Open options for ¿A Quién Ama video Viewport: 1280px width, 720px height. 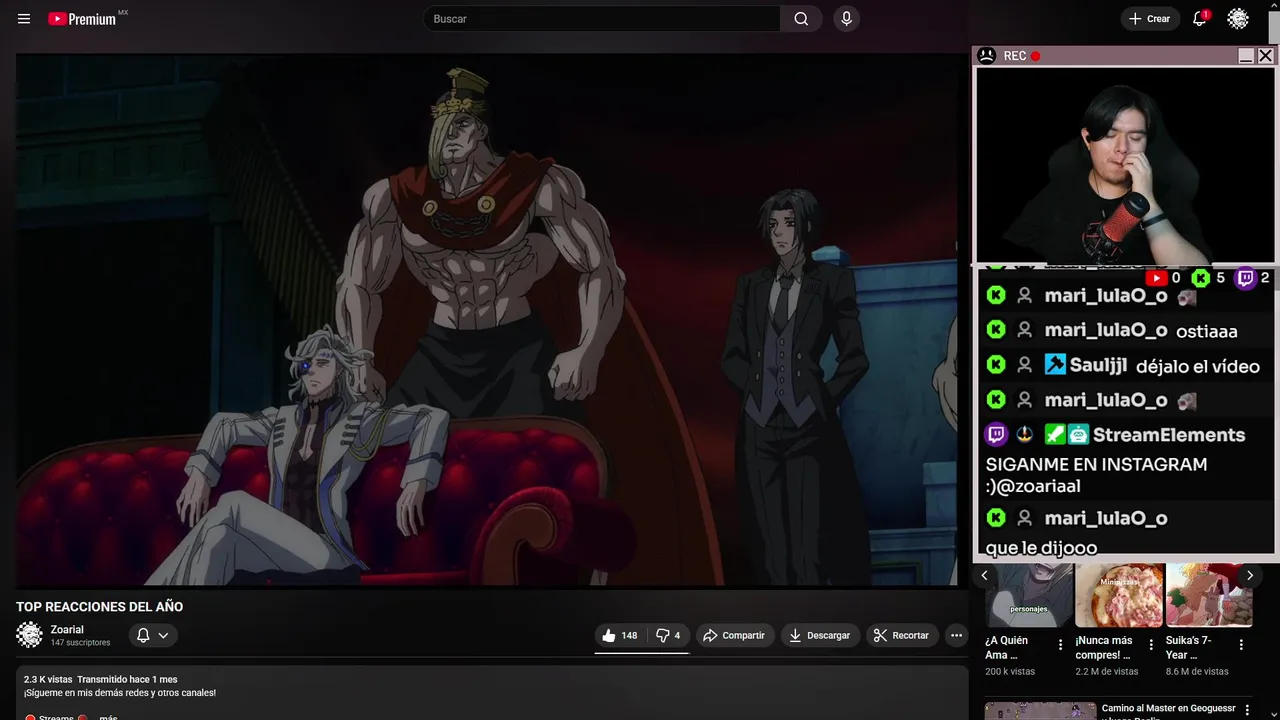(x=1061, y=646)
